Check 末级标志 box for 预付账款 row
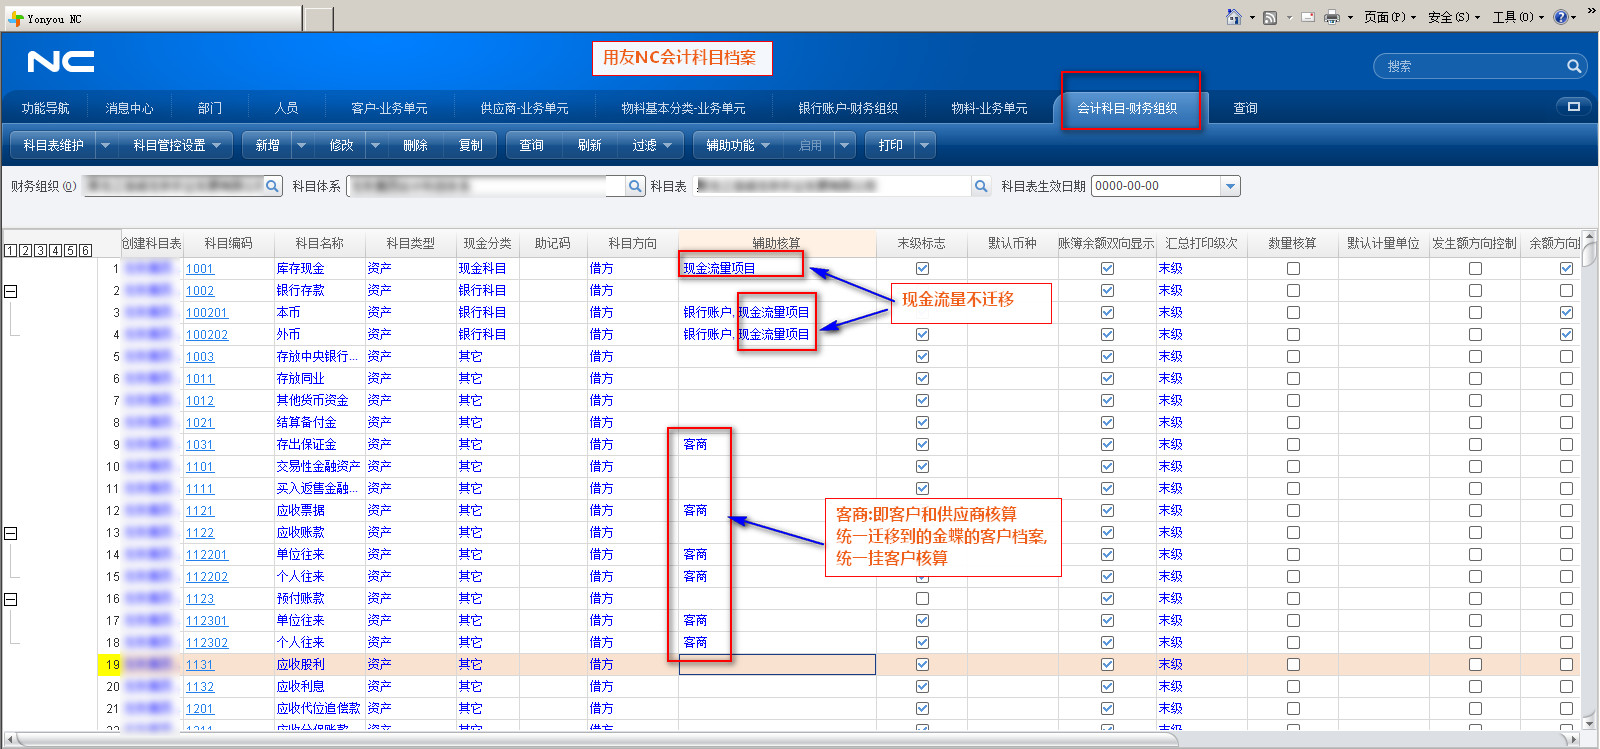The height and width of the screenshot is (749, 1600). [922, 599]
